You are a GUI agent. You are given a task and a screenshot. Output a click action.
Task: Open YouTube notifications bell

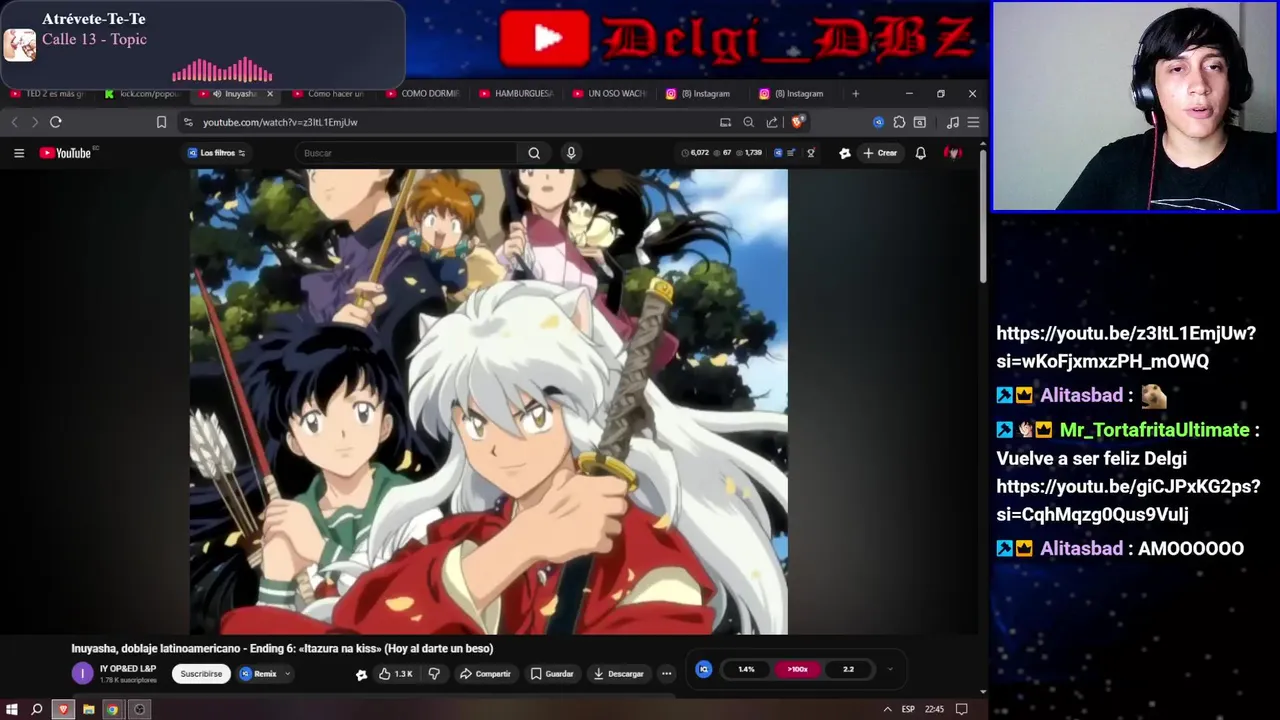point(920,153)
